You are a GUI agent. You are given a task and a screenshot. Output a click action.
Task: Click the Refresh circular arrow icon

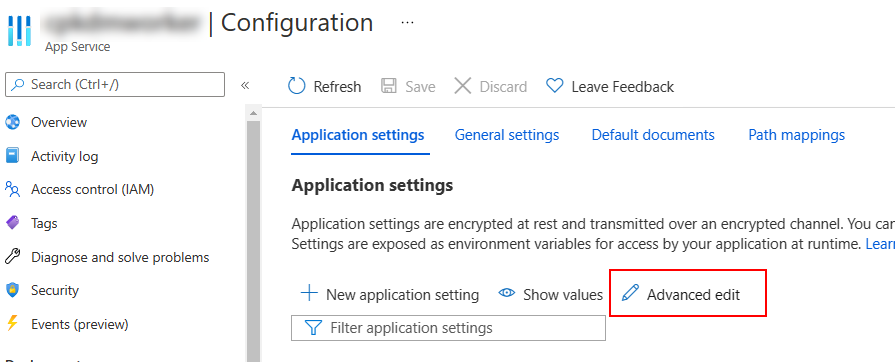(x=297, y=86)
